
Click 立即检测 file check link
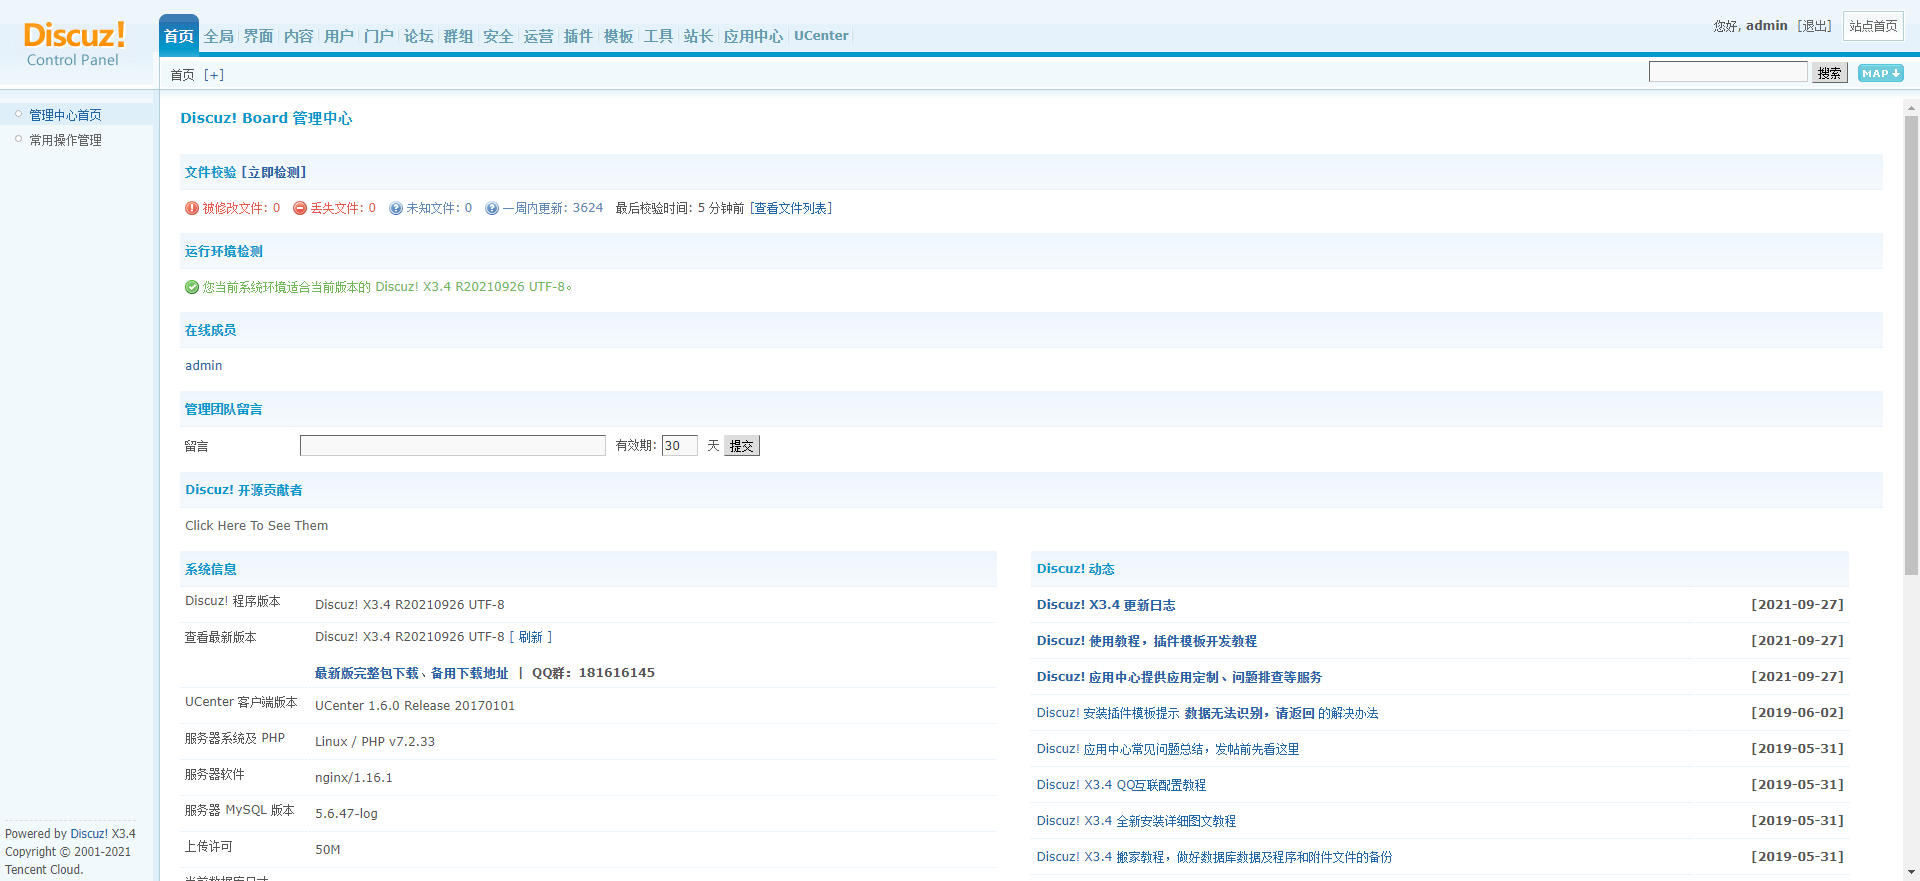tap(274, 172)
